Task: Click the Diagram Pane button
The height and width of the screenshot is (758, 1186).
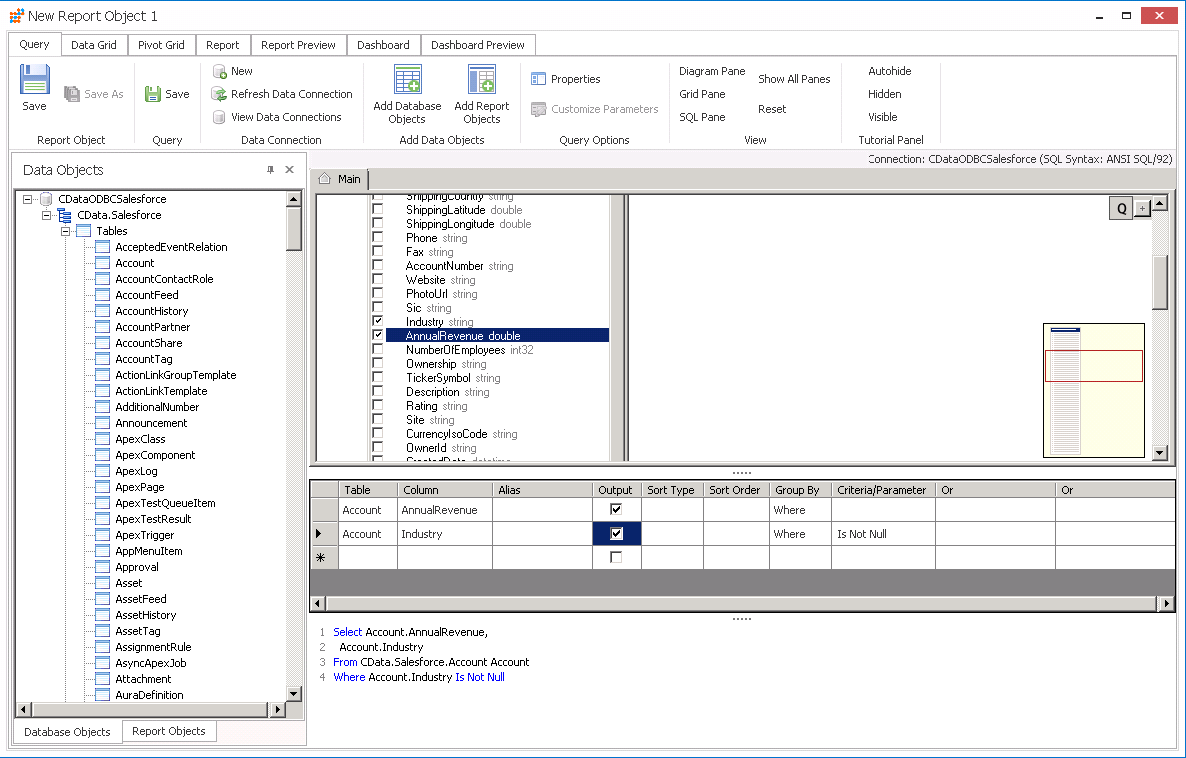Action: click(x=711, y=71)
